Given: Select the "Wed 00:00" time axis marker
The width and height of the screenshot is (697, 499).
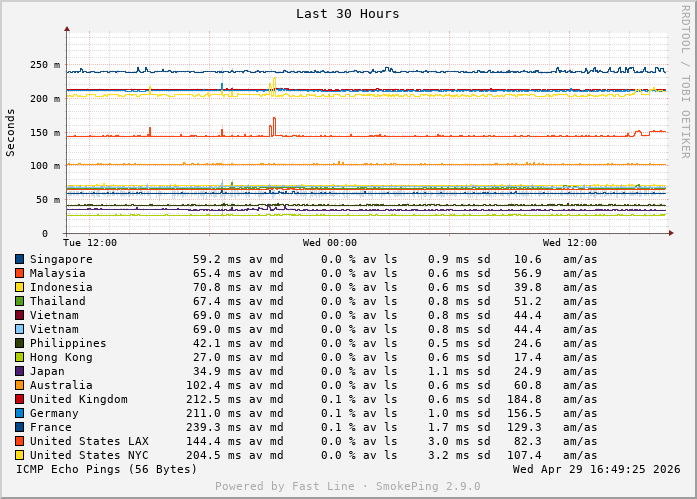Looking at the screenshot, I should (330, 243).
